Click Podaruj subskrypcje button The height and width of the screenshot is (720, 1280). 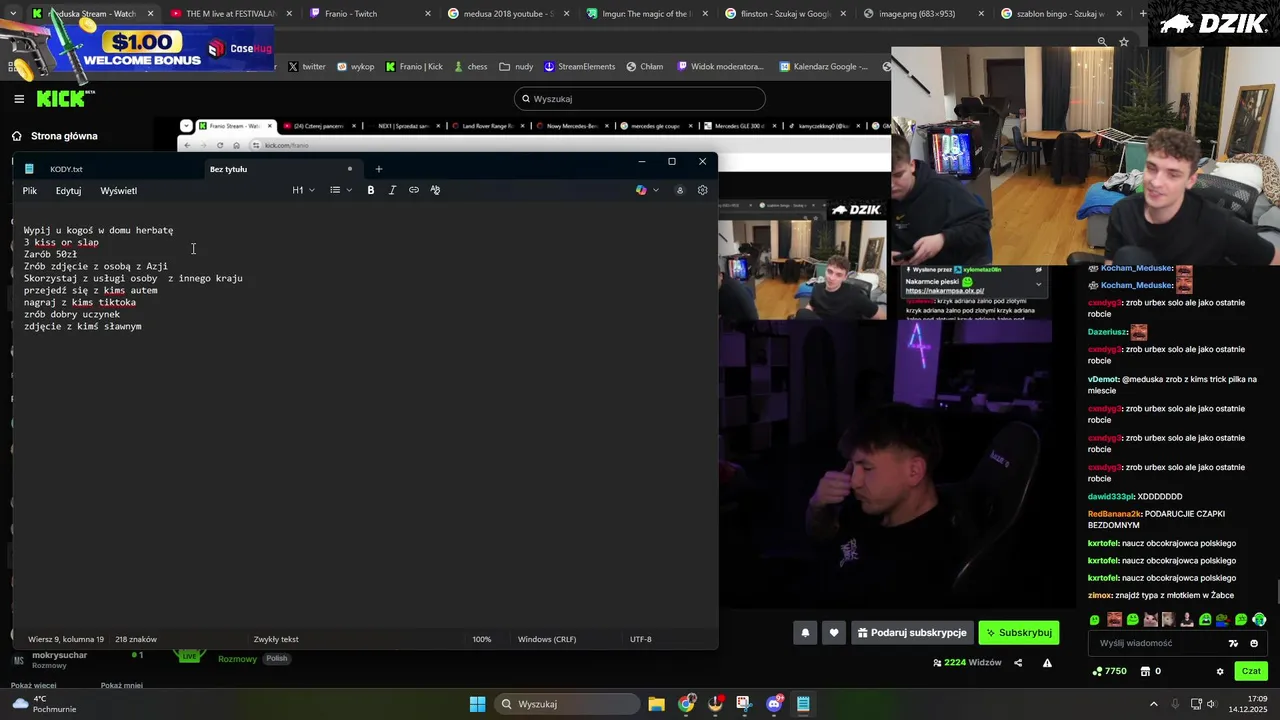point(912,632)
